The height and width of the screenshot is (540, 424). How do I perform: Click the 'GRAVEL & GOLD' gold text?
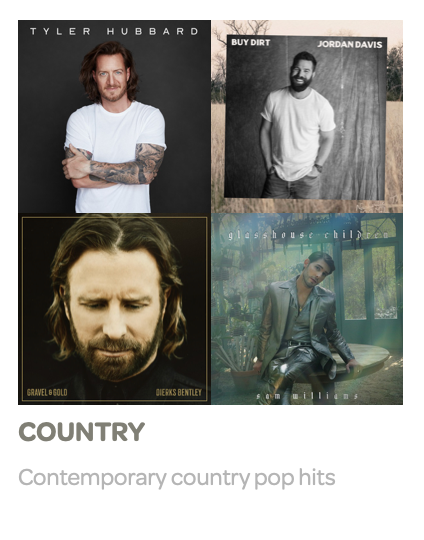pyautogui.click(x=47, y=392)
